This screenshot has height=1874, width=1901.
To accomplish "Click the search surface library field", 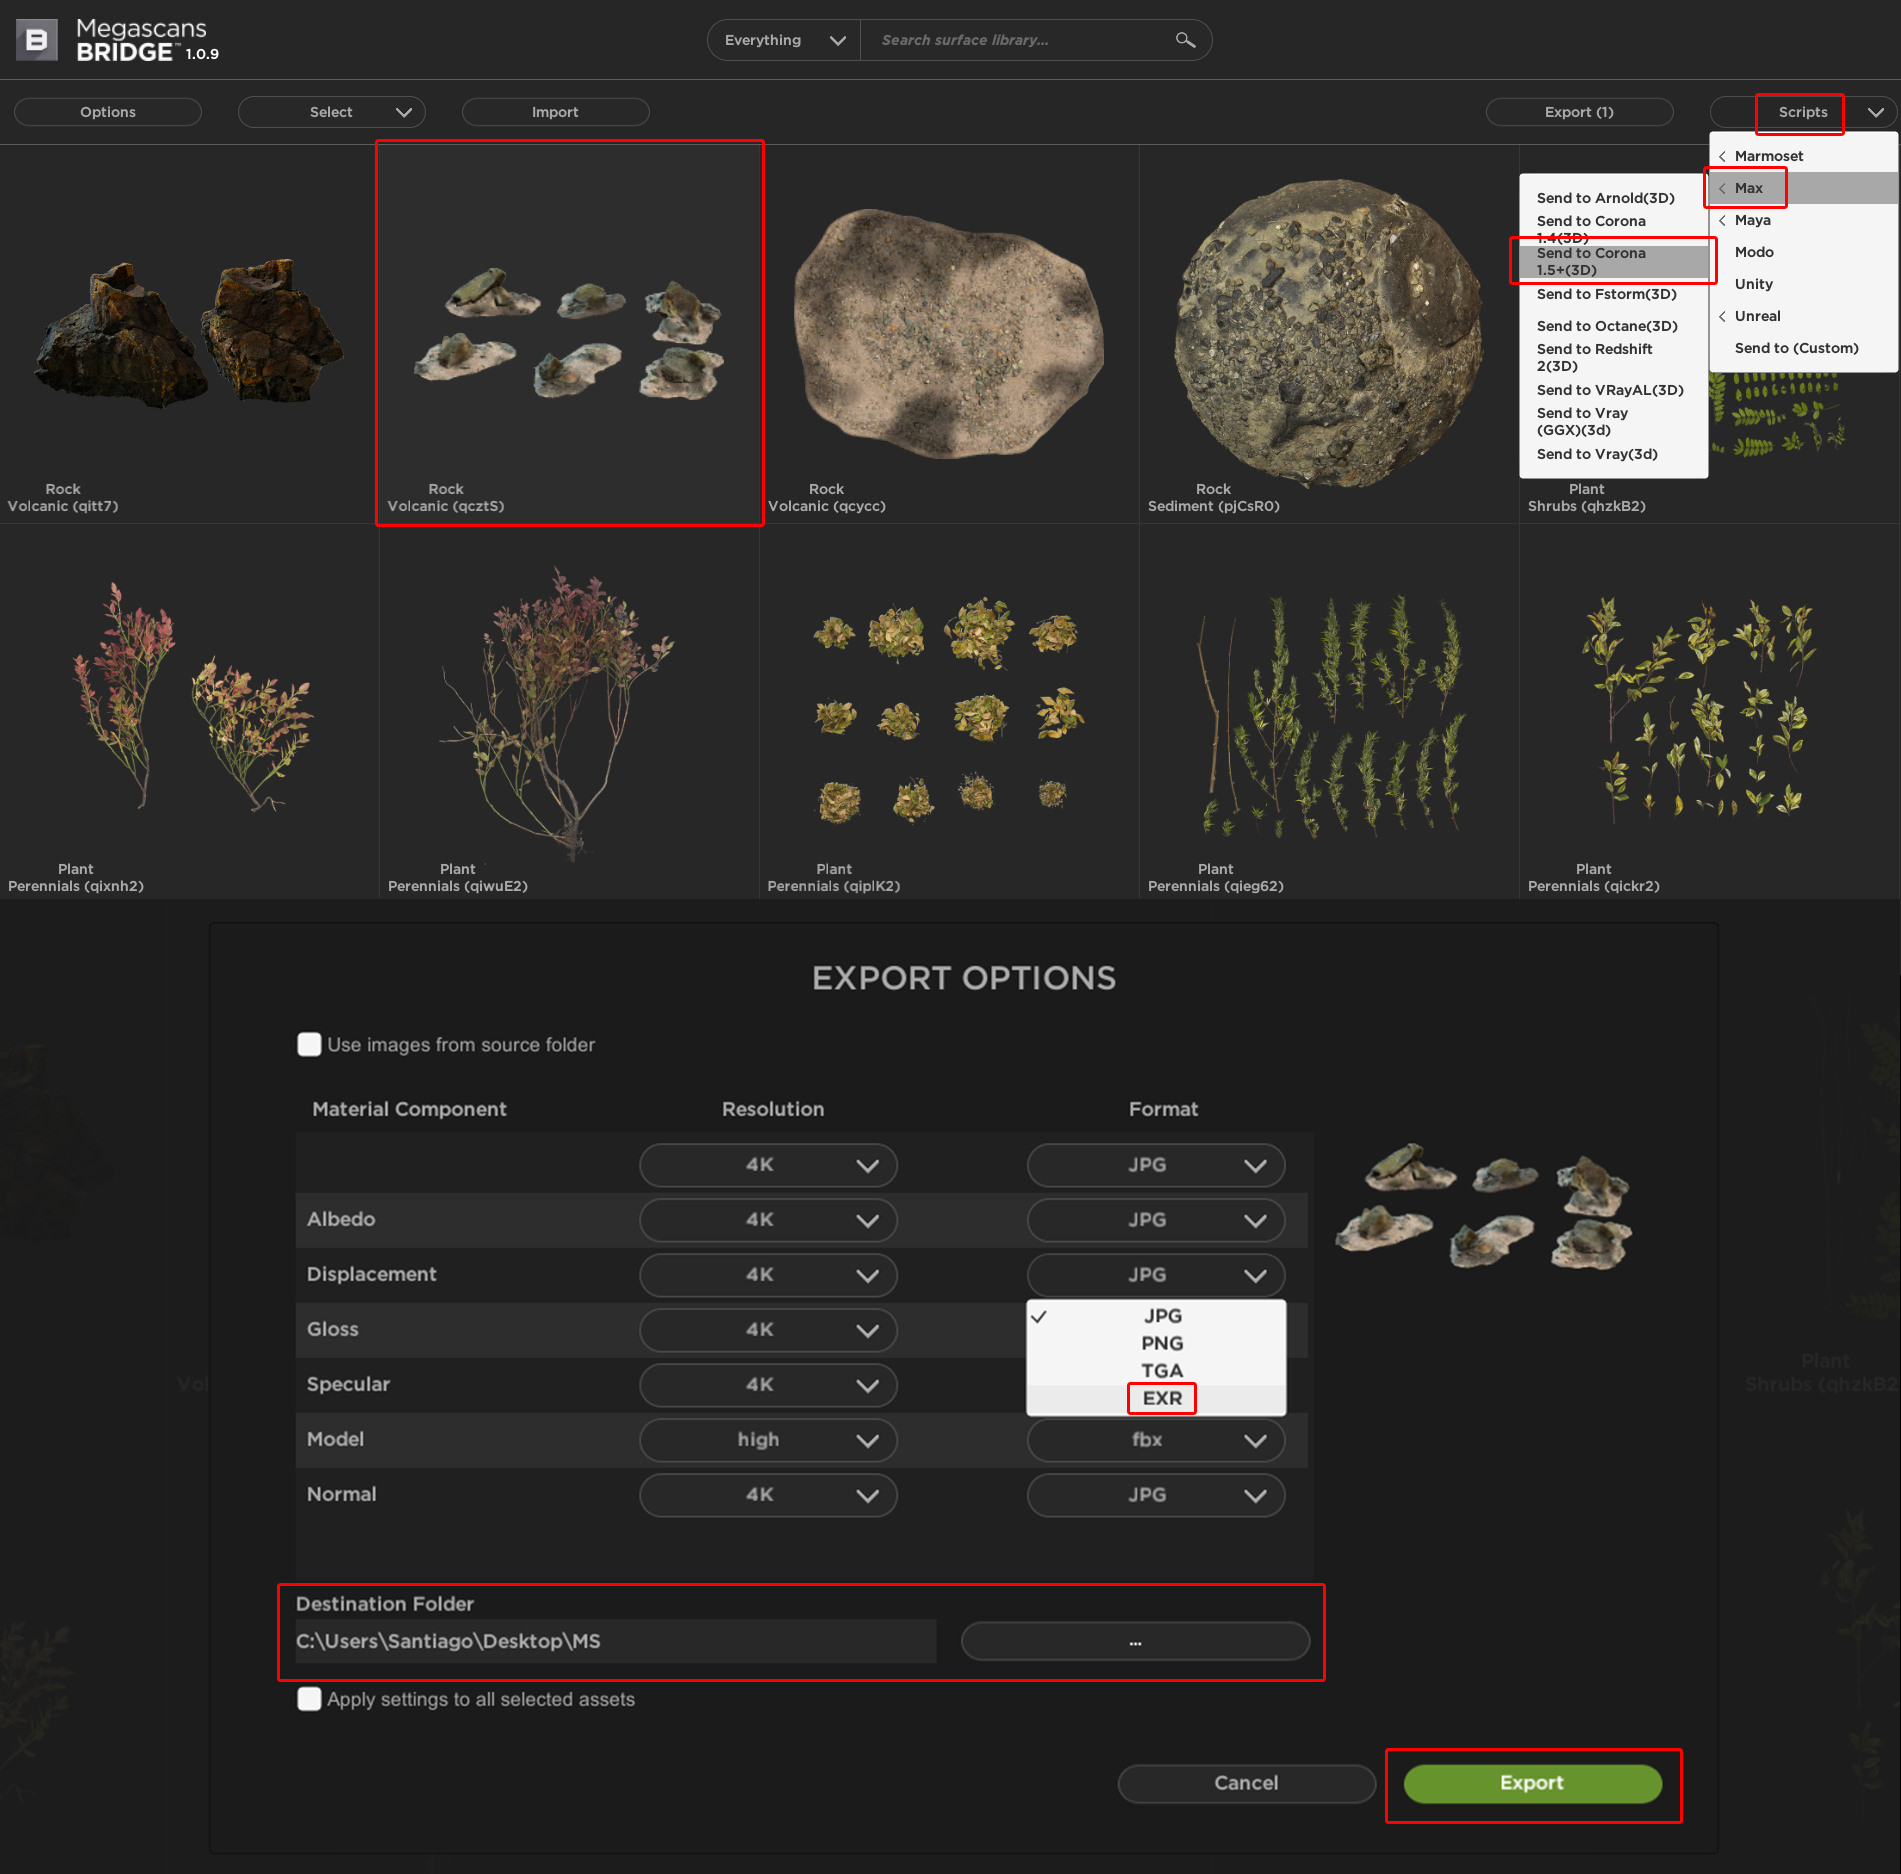I will click(1020, 40).
